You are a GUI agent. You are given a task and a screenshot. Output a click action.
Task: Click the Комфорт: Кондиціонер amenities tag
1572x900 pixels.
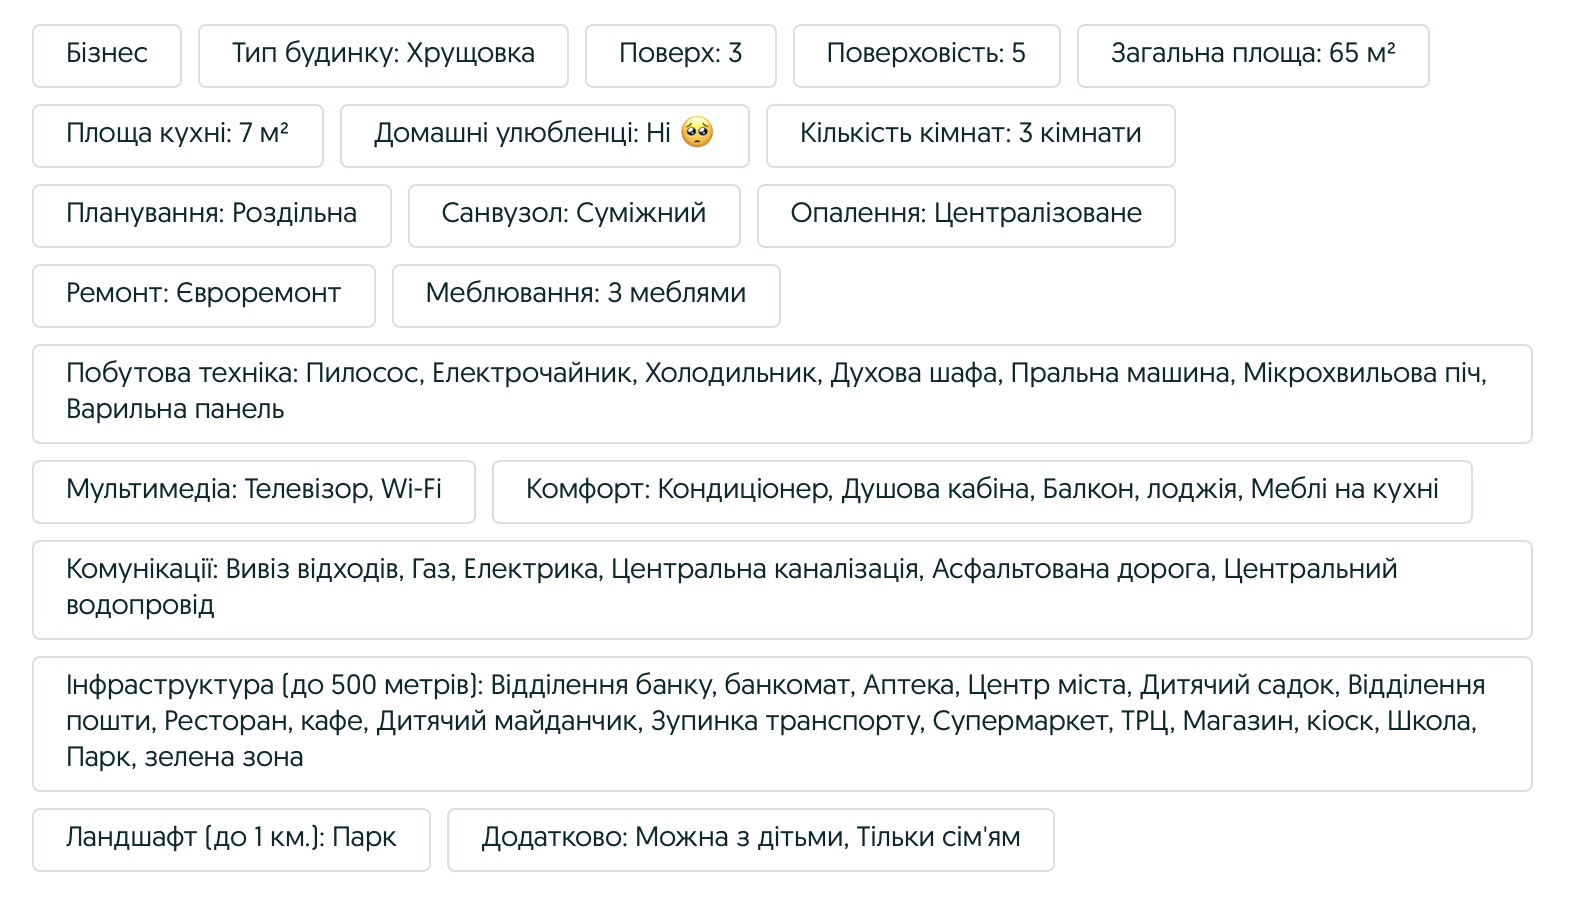pyautogui.click(x=982, y=492)
